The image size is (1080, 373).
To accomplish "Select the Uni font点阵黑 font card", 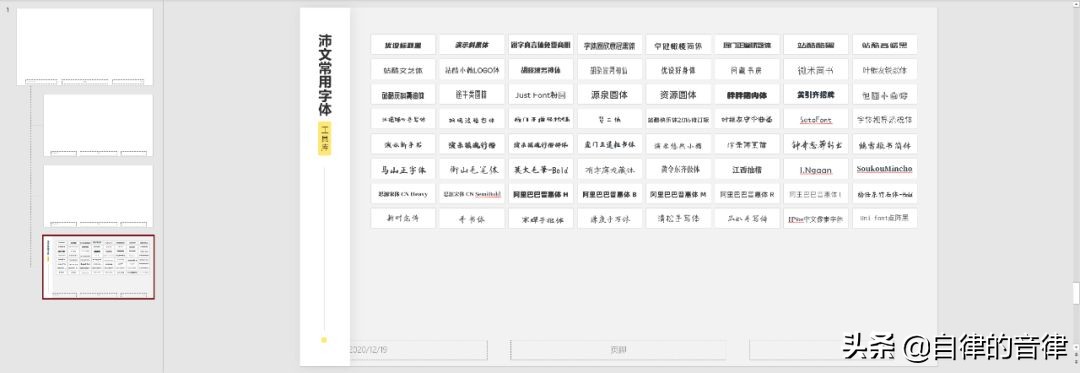I will (885, 218).
